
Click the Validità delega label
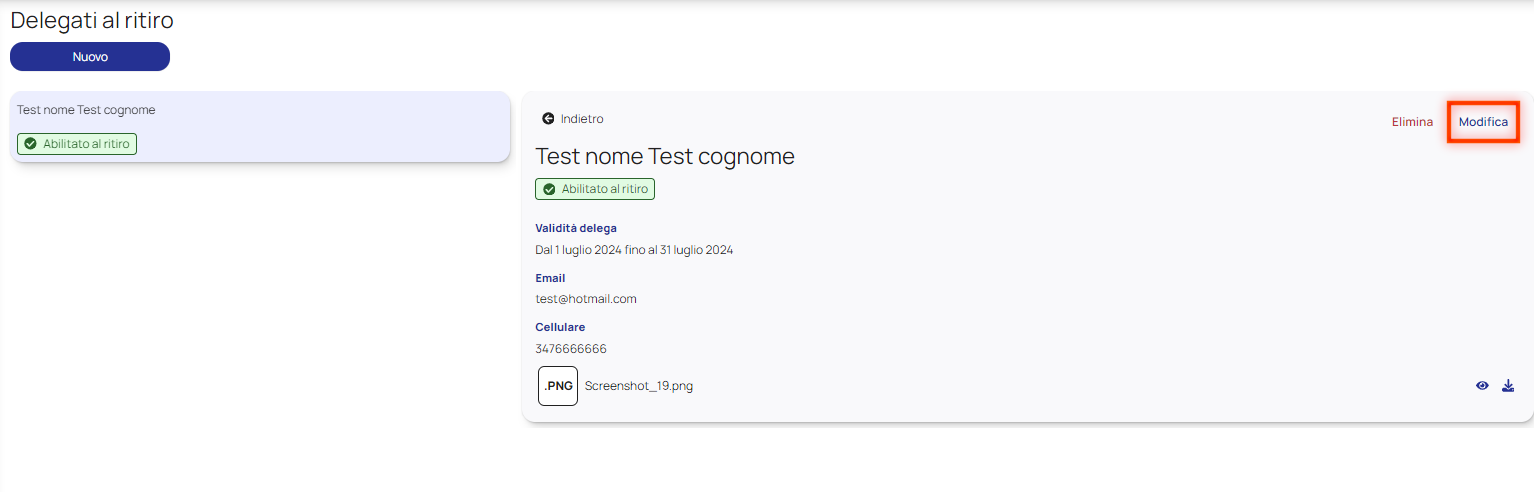[576, 228]
